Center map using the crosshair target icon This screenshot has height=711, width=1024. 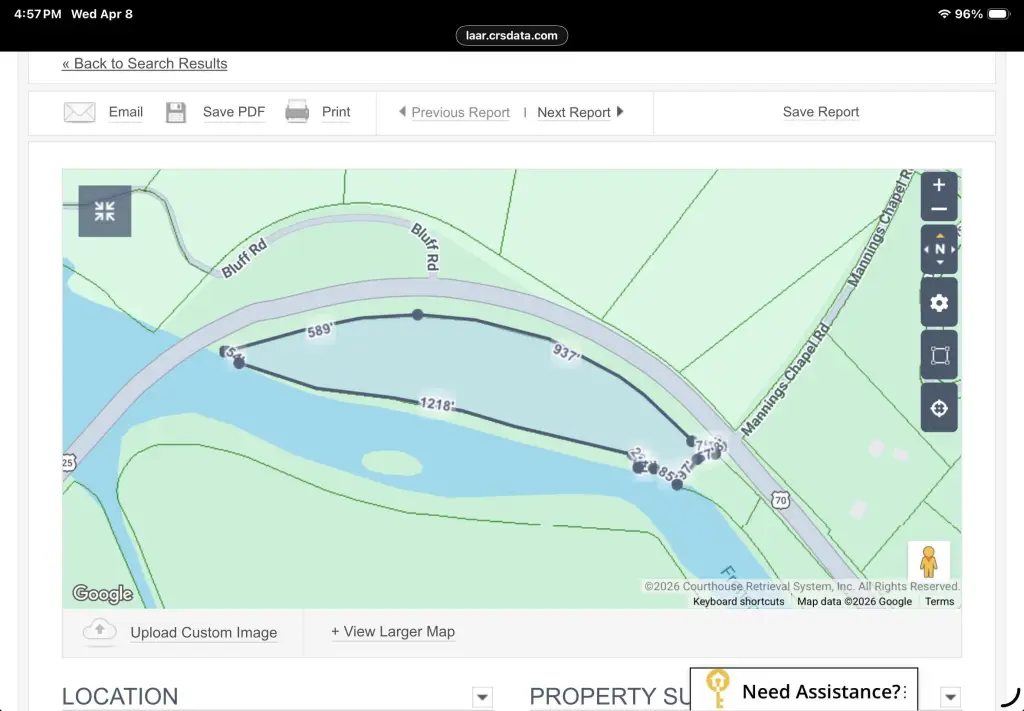[x=939, y=408]
